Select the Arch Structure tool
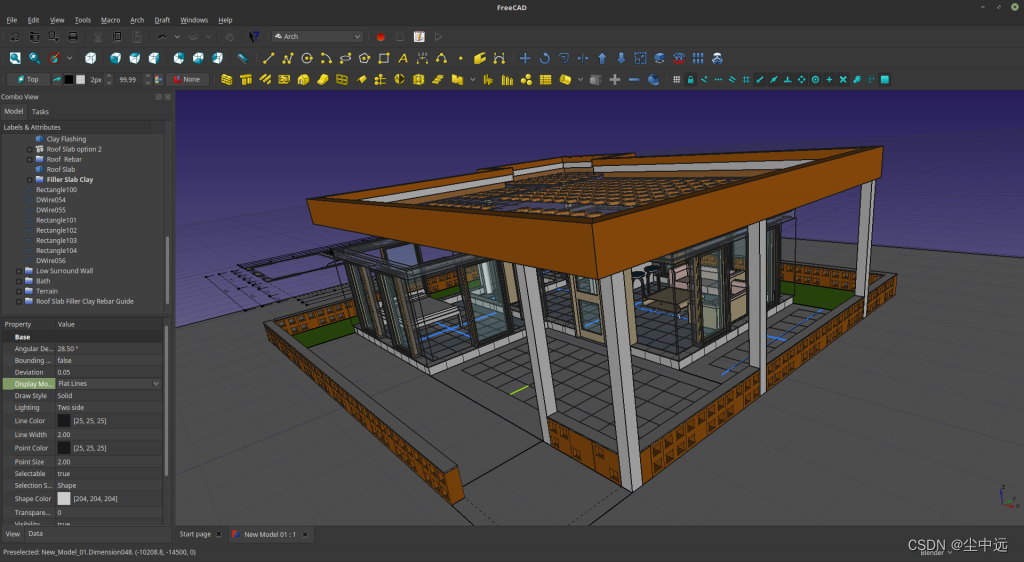 [246, 80]
